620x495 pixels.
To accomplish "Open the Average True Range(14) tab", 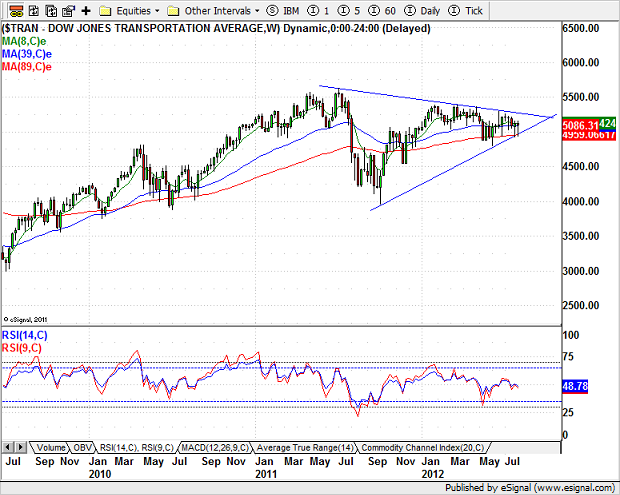I will [305, 448].
